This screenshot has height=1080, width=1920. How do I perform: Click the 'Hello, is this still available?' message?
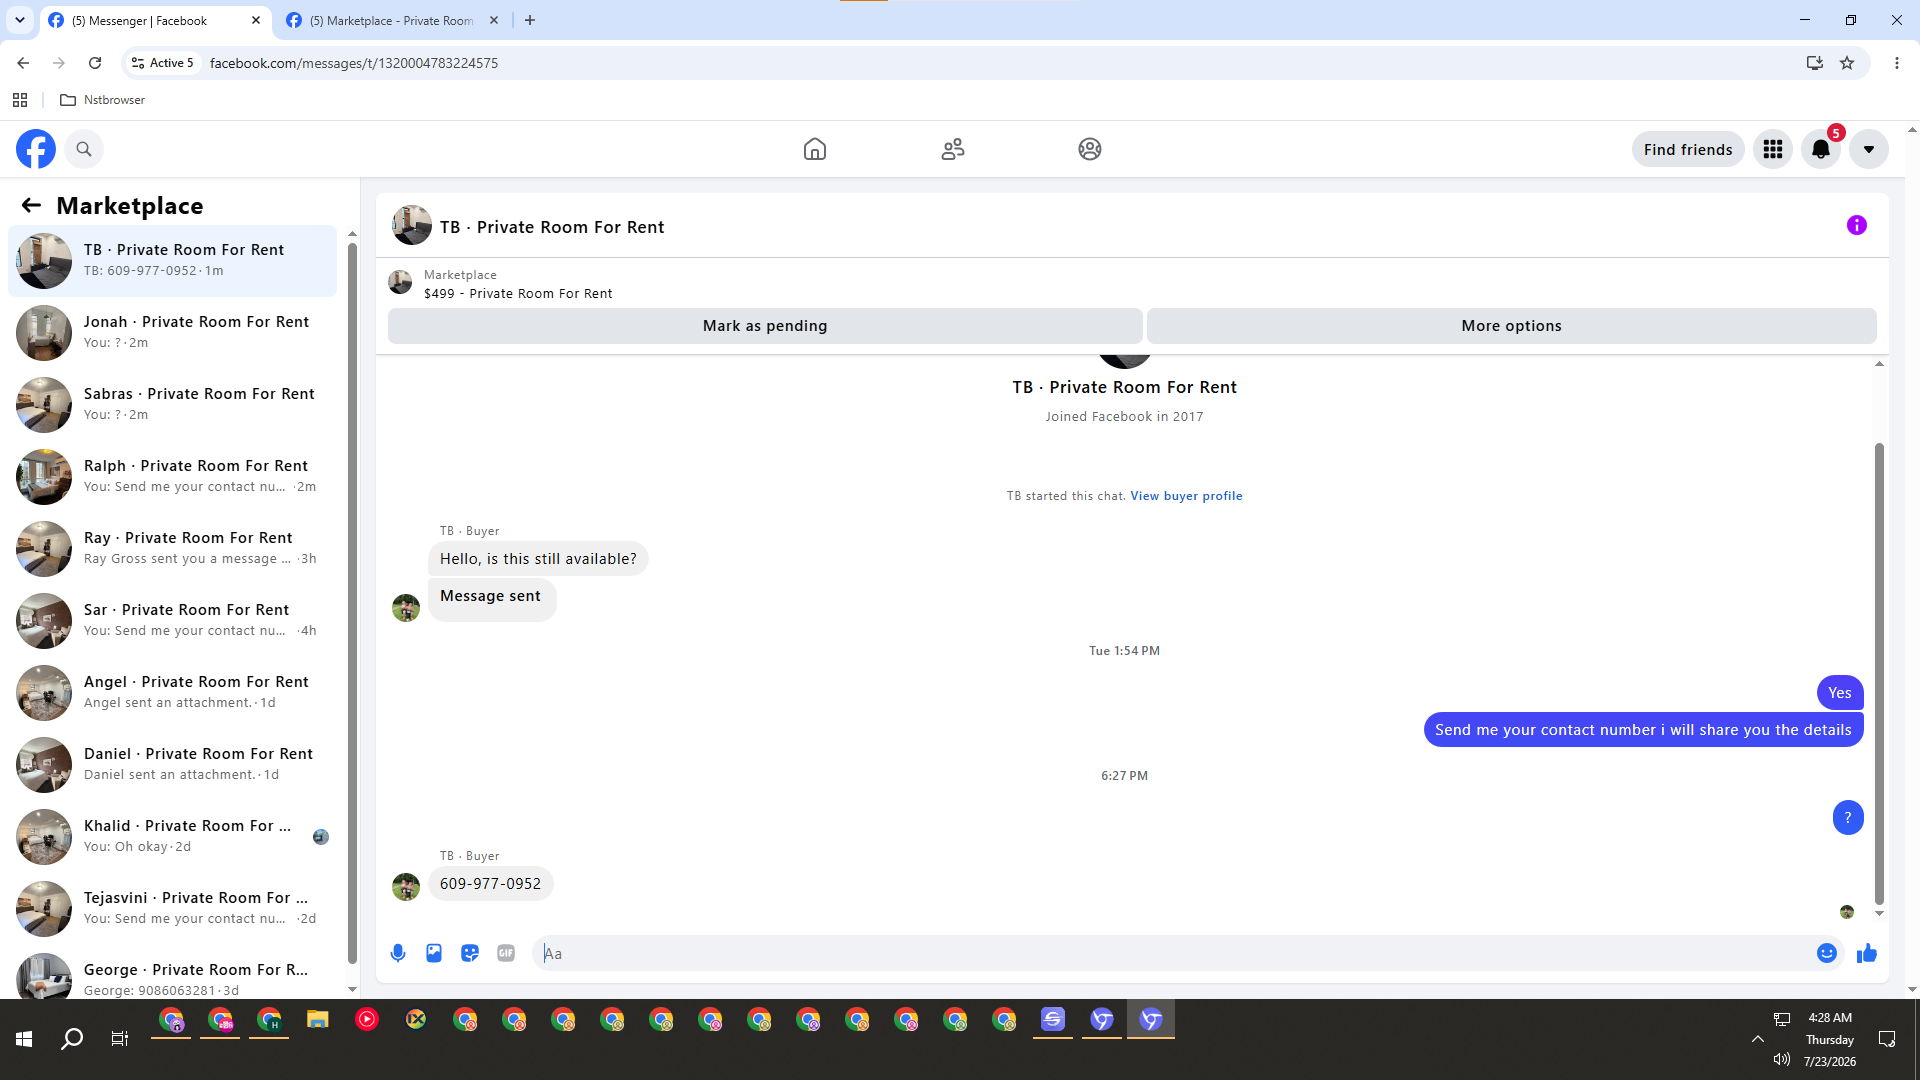pyautogui.click(x=538, y=559)
